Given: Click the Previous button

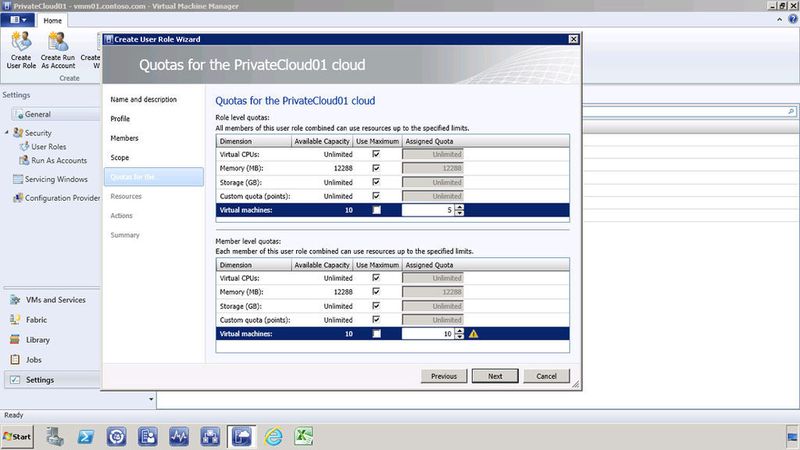Looking at the screenshot, I should click(x=444, y=376).
